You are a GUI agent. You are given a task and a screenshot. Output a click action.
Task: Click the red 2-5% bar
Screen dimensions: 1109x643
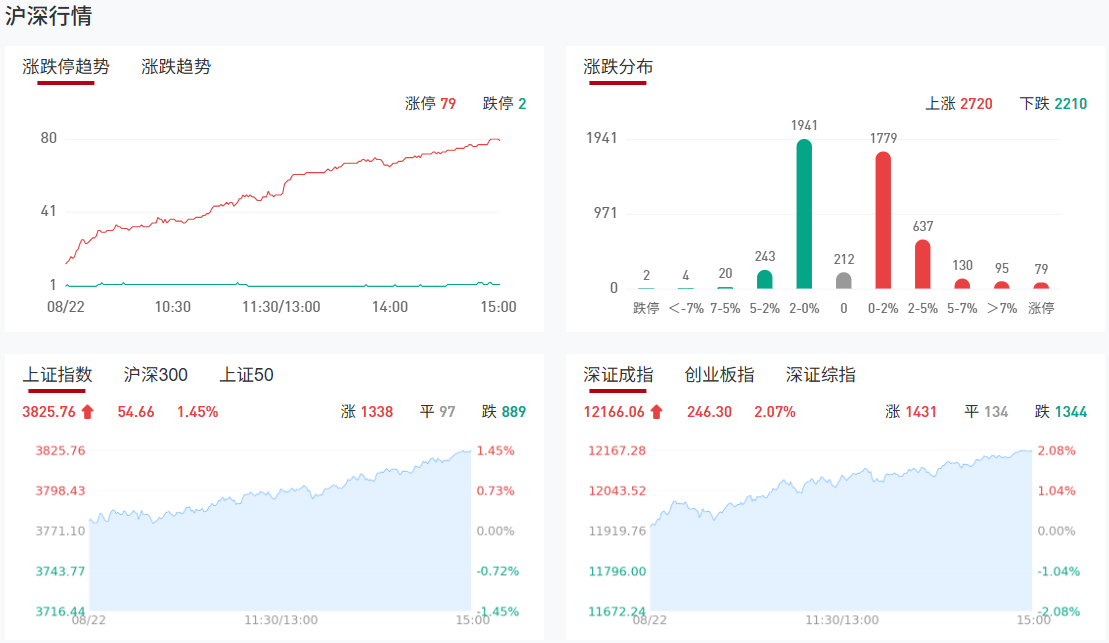coord(923,264)
